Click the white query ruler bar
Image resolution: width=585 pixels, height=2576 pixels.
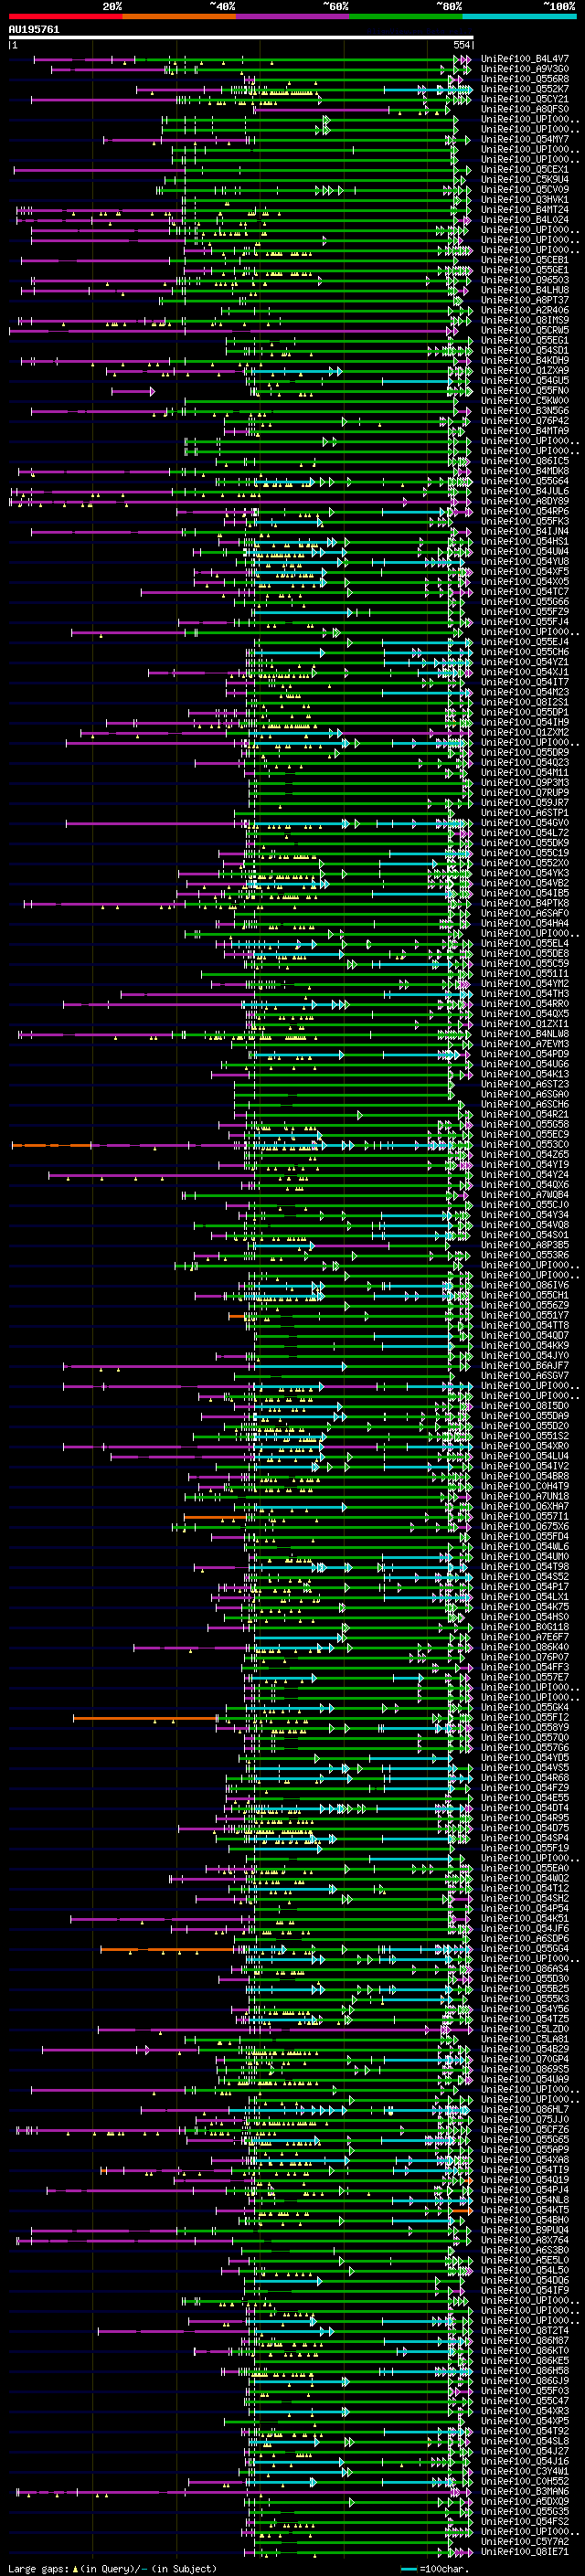pos(241,38)
